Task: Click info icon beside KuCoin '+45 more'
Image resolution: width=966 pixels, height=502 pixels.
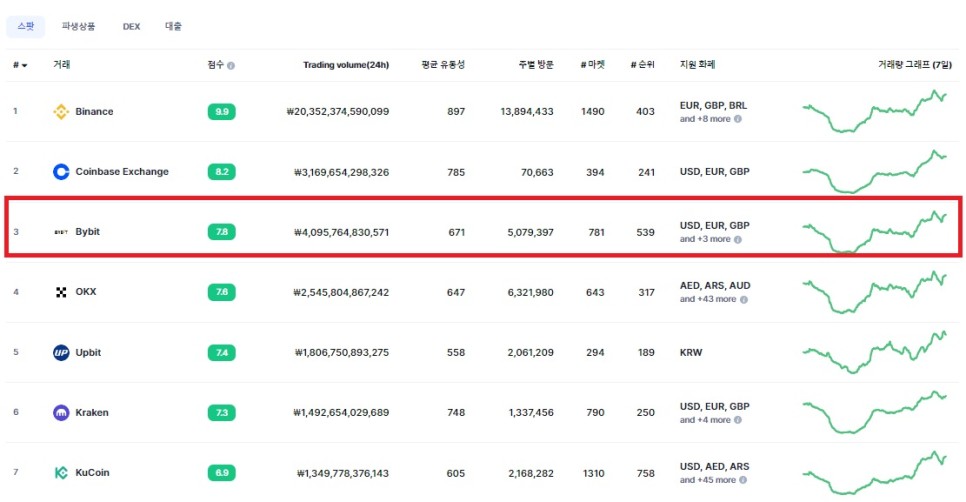Action: click(x=743, y=480)
